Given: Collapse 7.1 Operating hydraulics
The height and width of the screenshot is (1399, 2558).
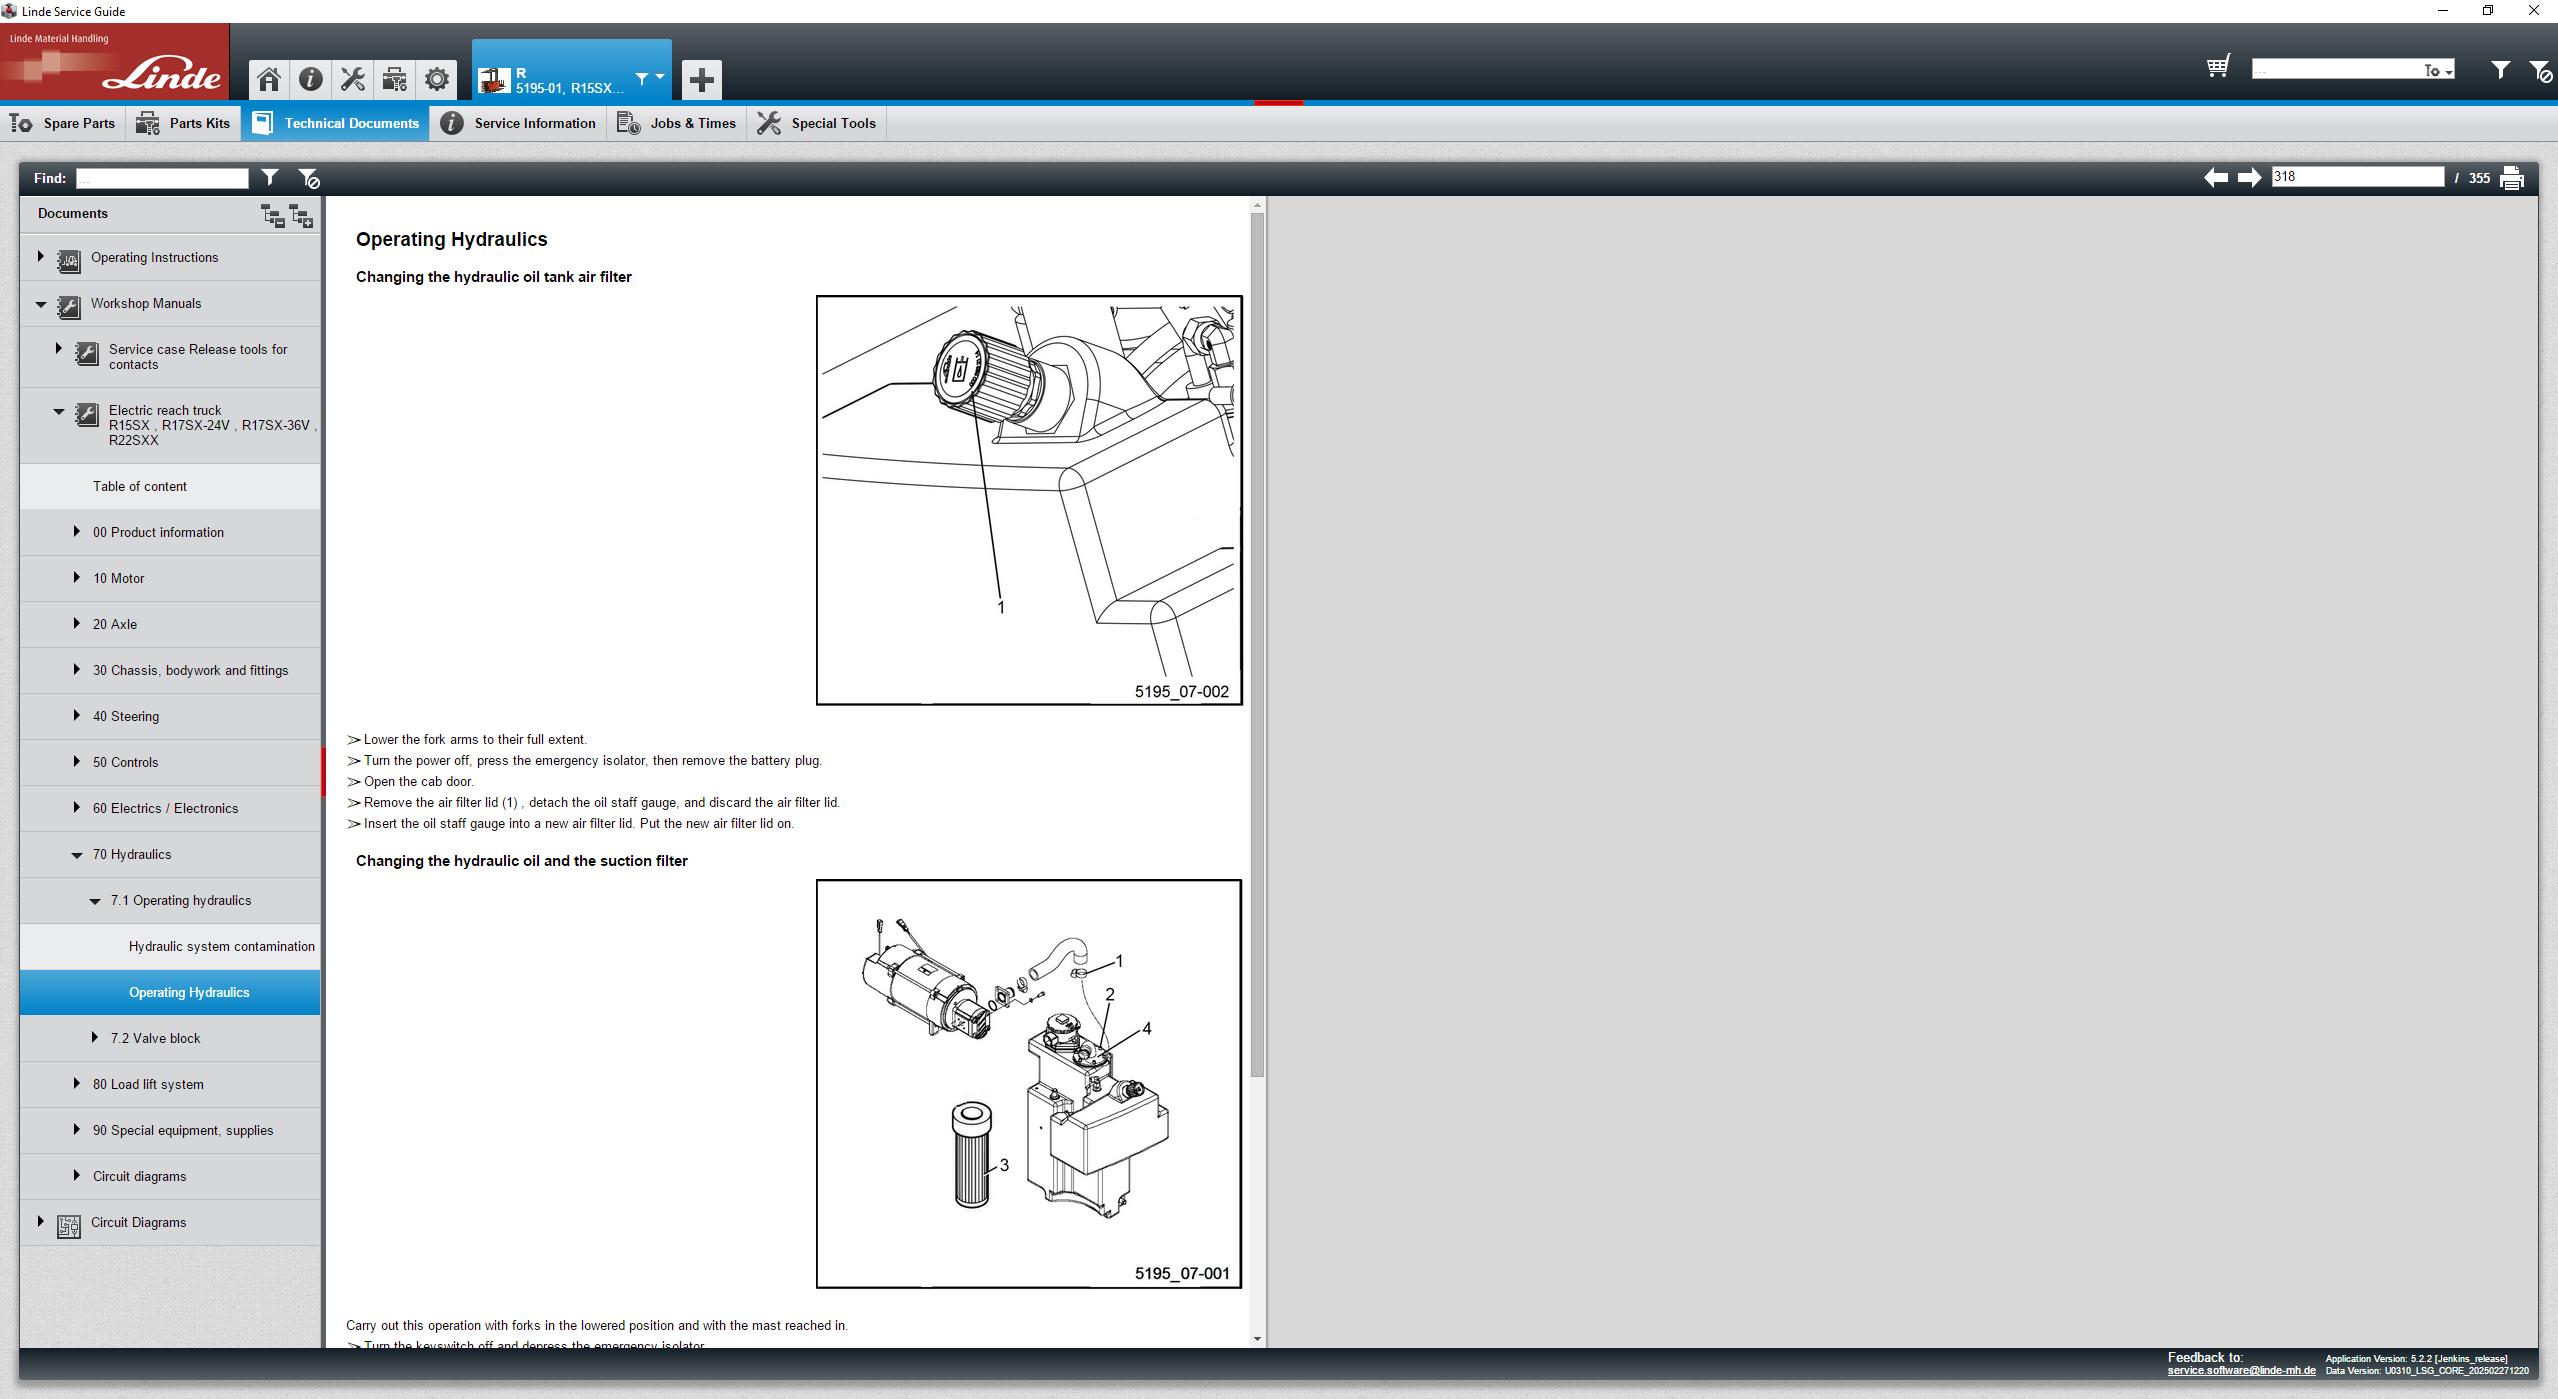Looking at the screenshot, I should coord(95,901).
